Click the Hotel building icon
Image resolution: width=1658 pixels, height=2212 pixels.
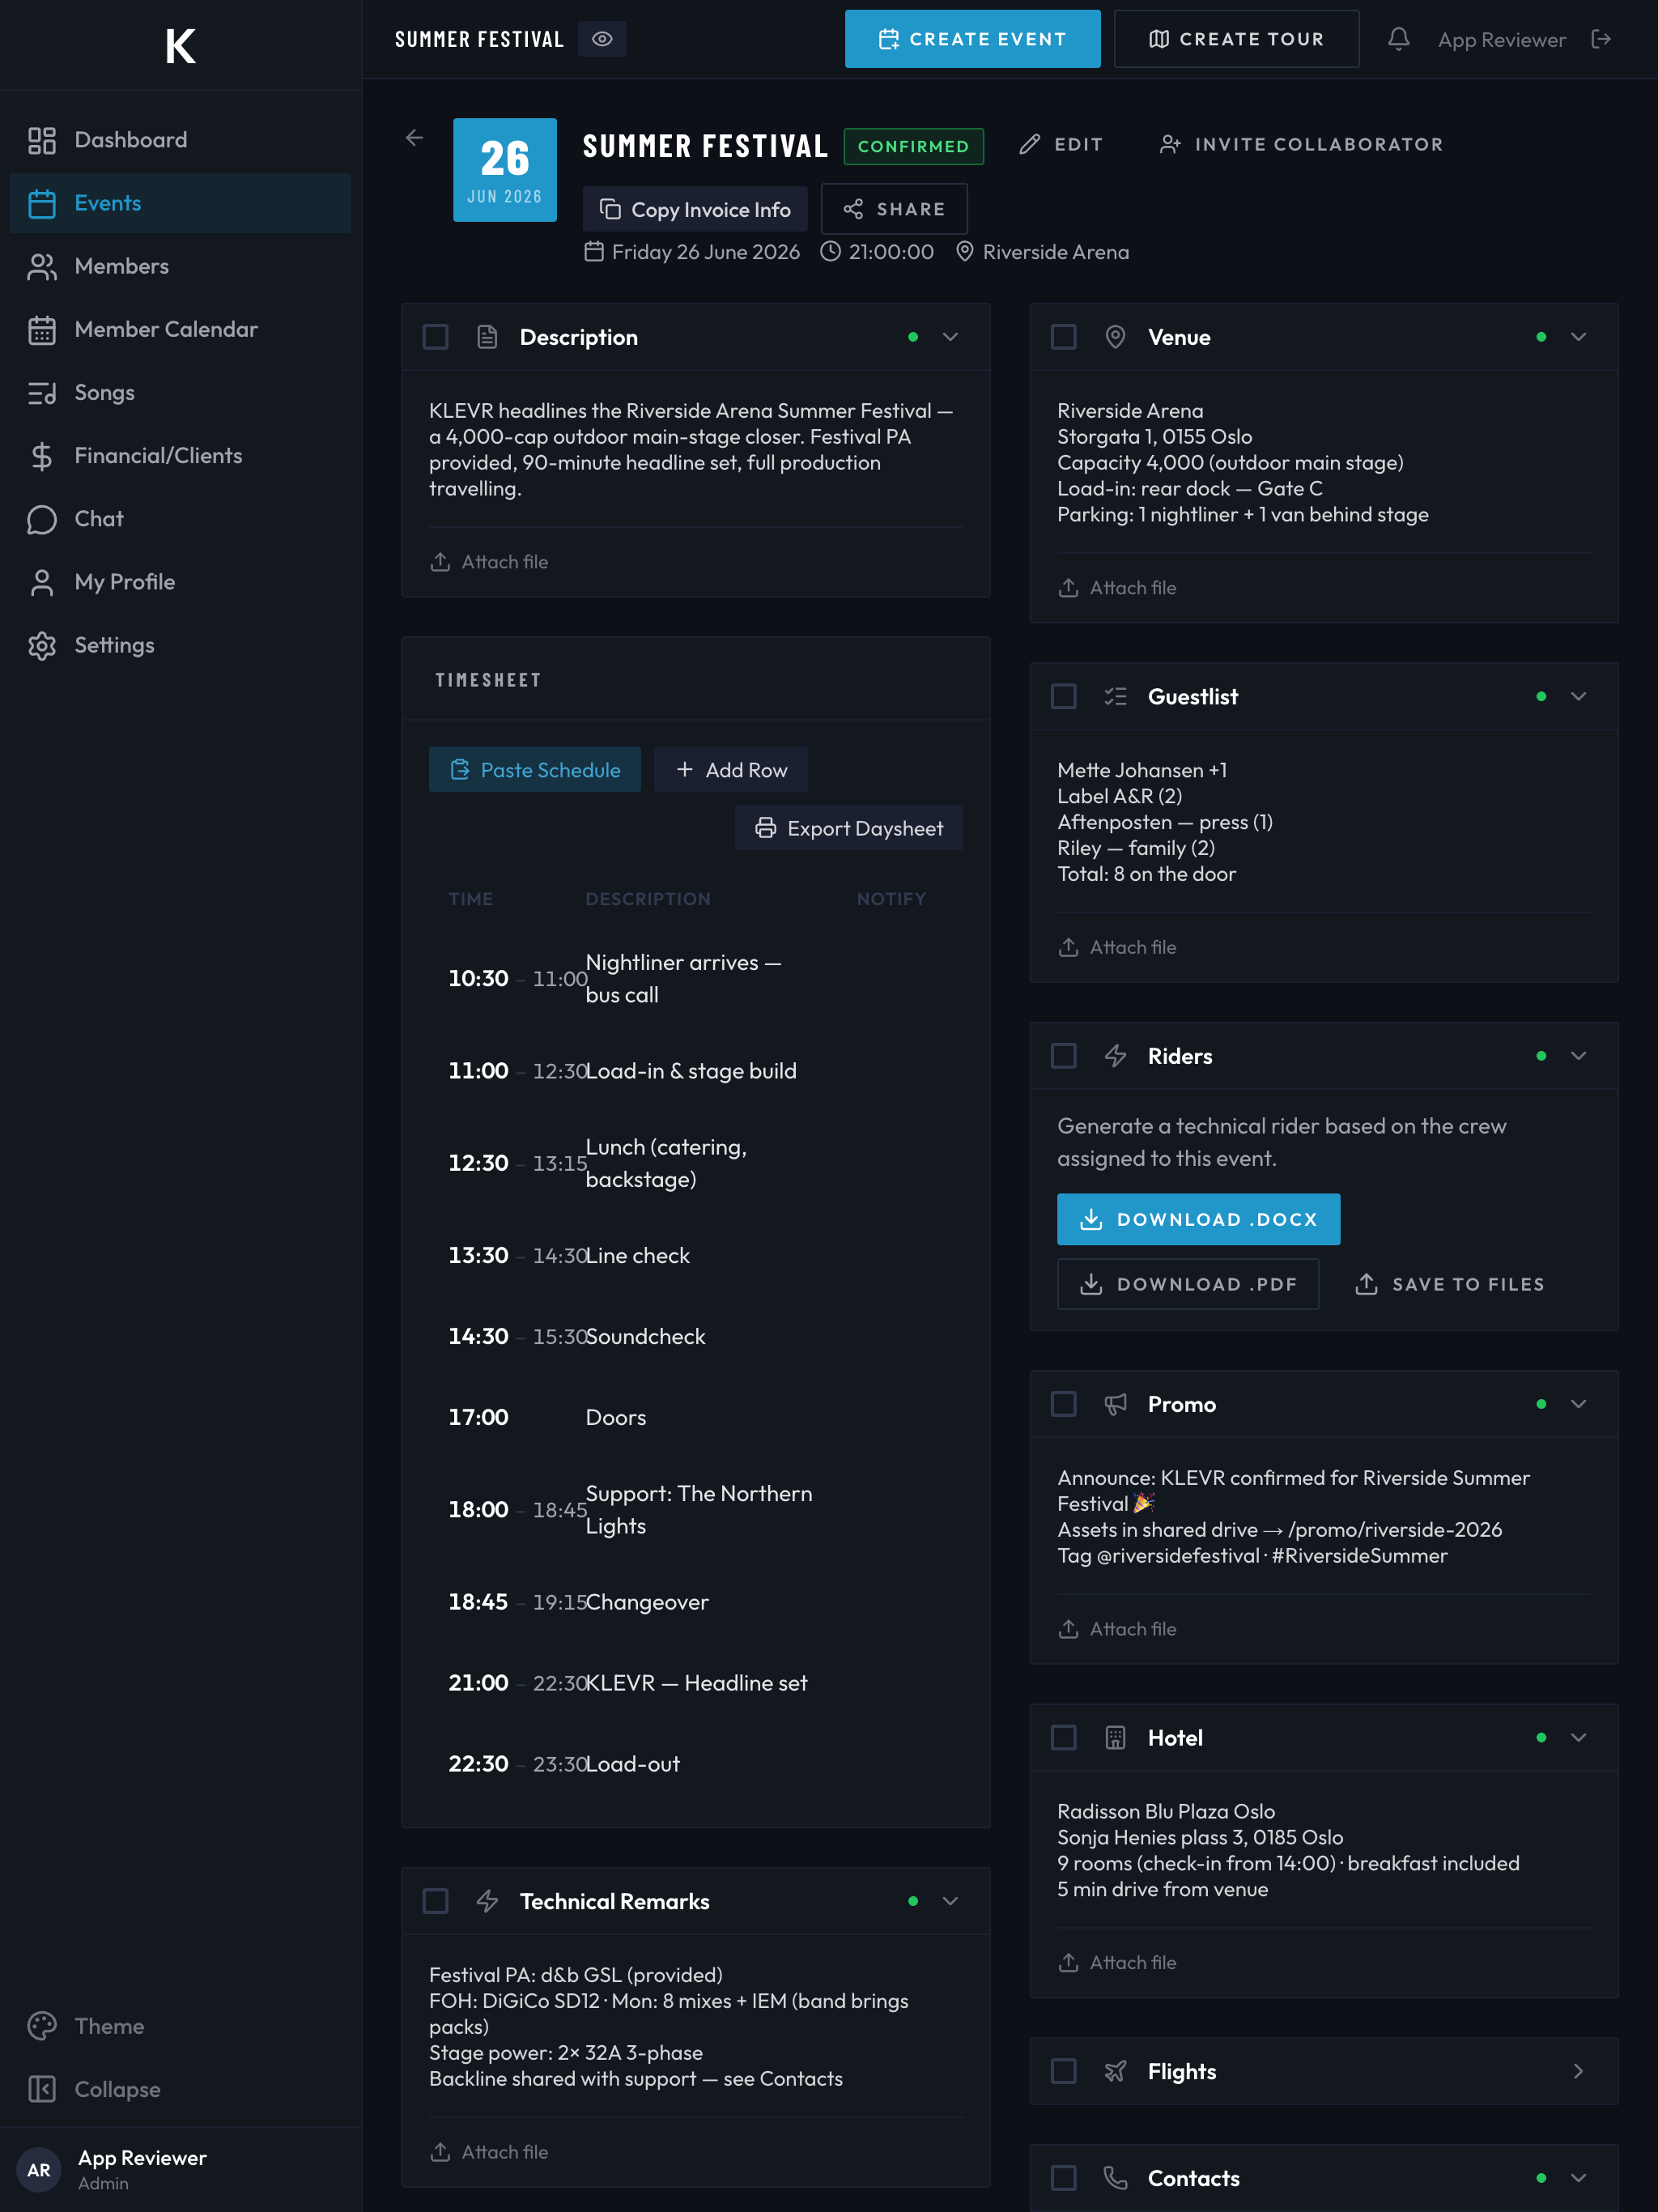coord(1115,1738)
